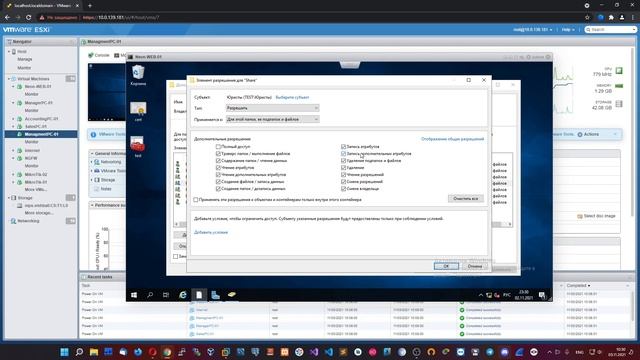Click the 'Выберите субъект' link

tap(292, 98)
